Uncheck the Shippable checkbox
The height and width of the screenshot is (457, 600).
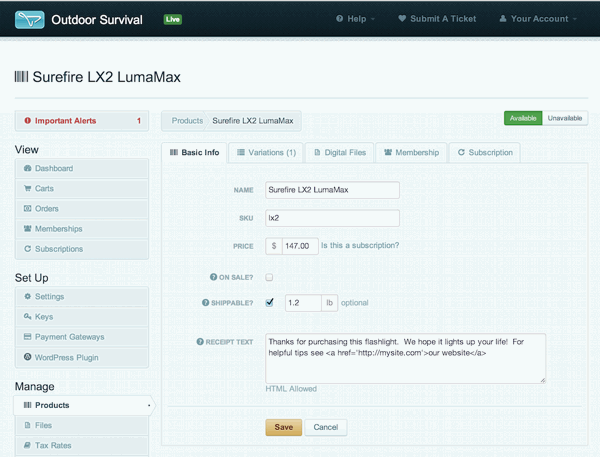(269, 302)
